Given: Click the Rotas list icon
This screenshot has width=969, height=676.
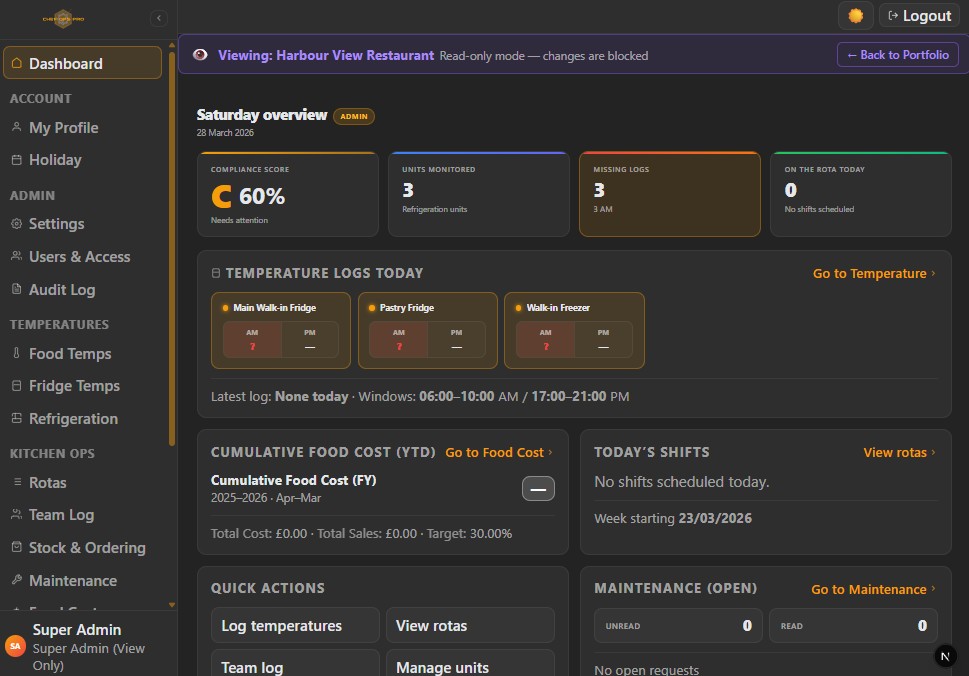Looking at the screenshot, I should (x=17, y=482).
